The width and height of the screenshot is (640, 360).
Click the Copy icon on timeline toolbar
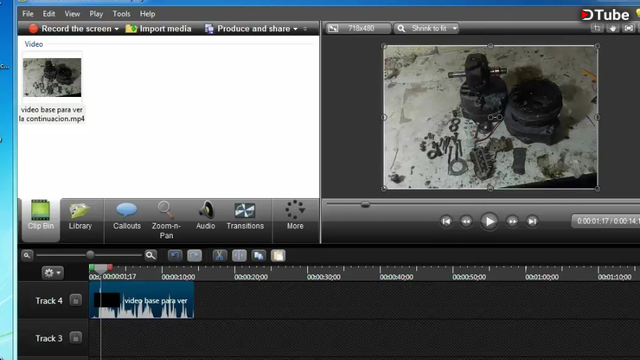click(259, 256)
